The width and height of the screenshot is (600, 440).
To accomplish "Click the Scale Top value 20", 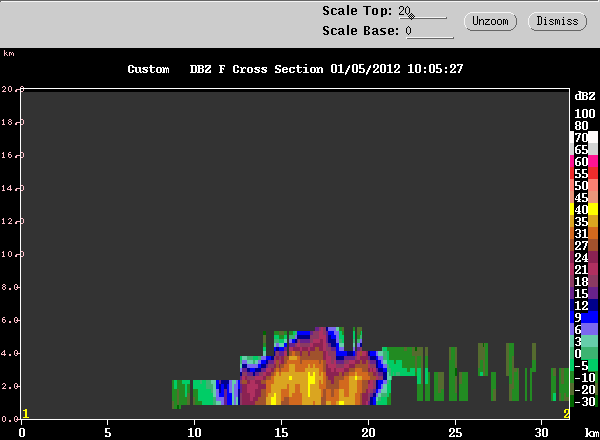I will (404, 11).
